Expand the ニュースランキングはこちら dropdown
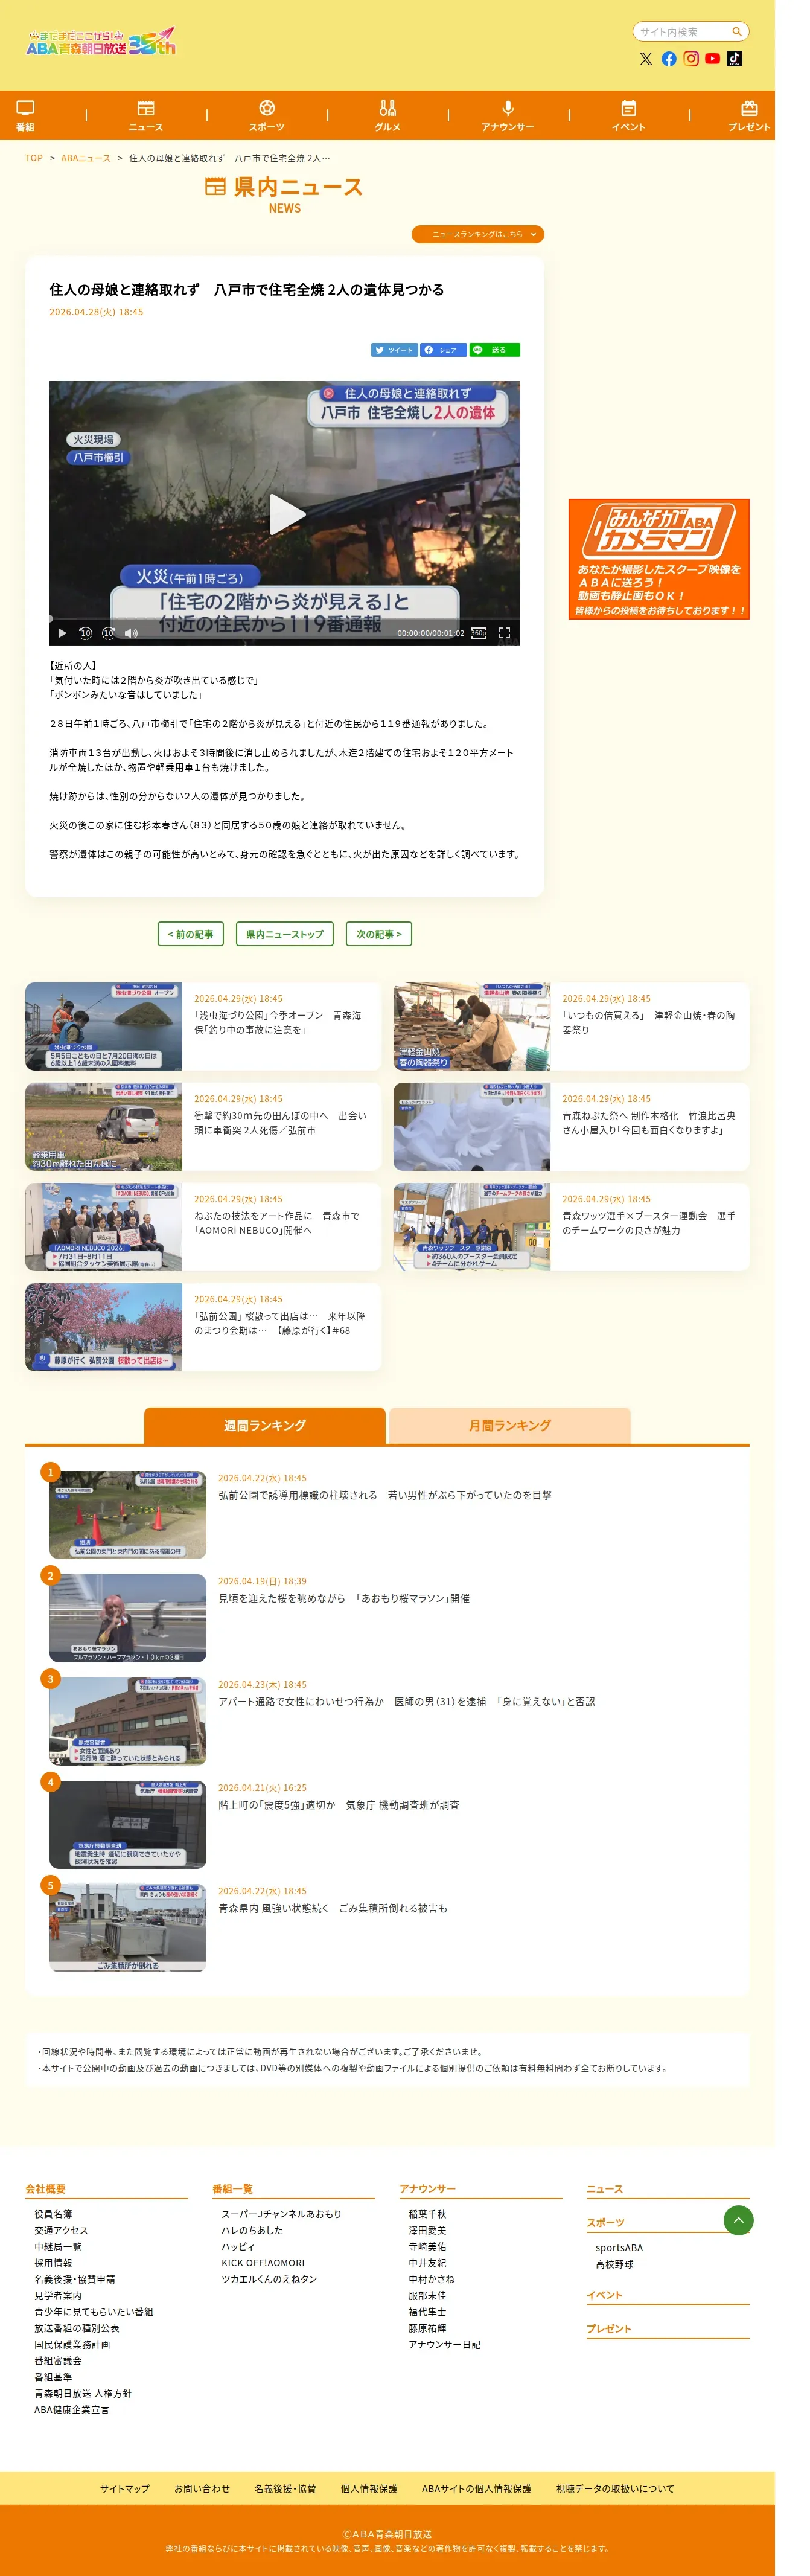The width and height of the screenshot is (810, 2576). 478,234
